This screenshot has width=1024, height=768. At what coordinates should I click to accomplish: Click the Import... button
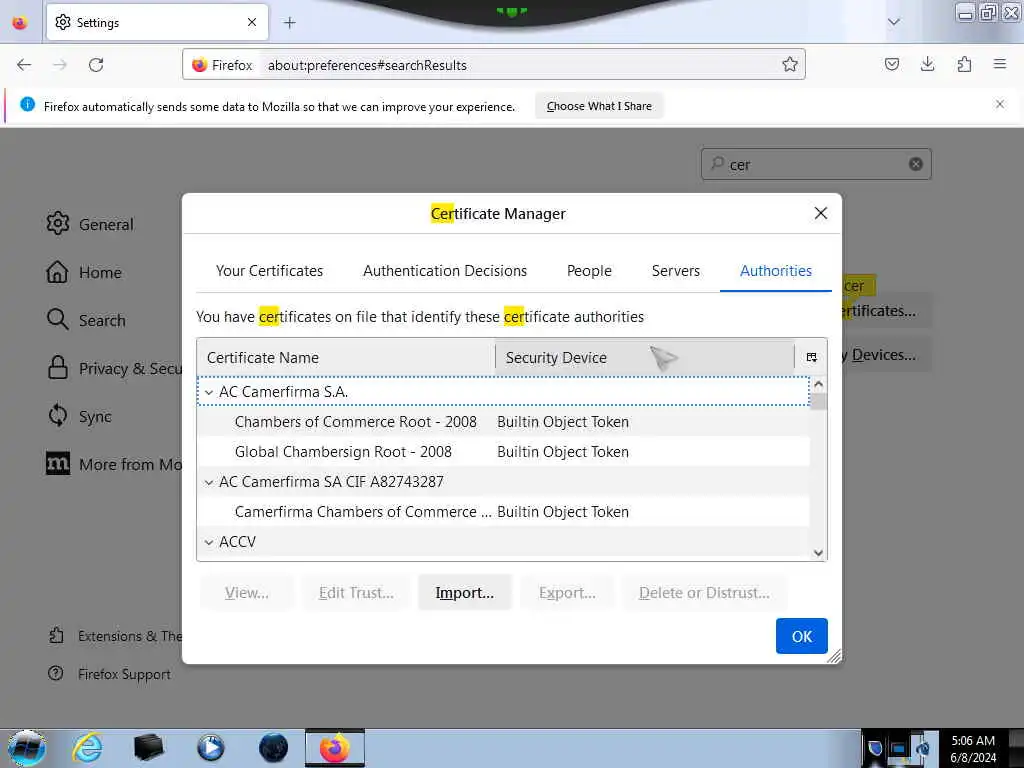(464, 592)
